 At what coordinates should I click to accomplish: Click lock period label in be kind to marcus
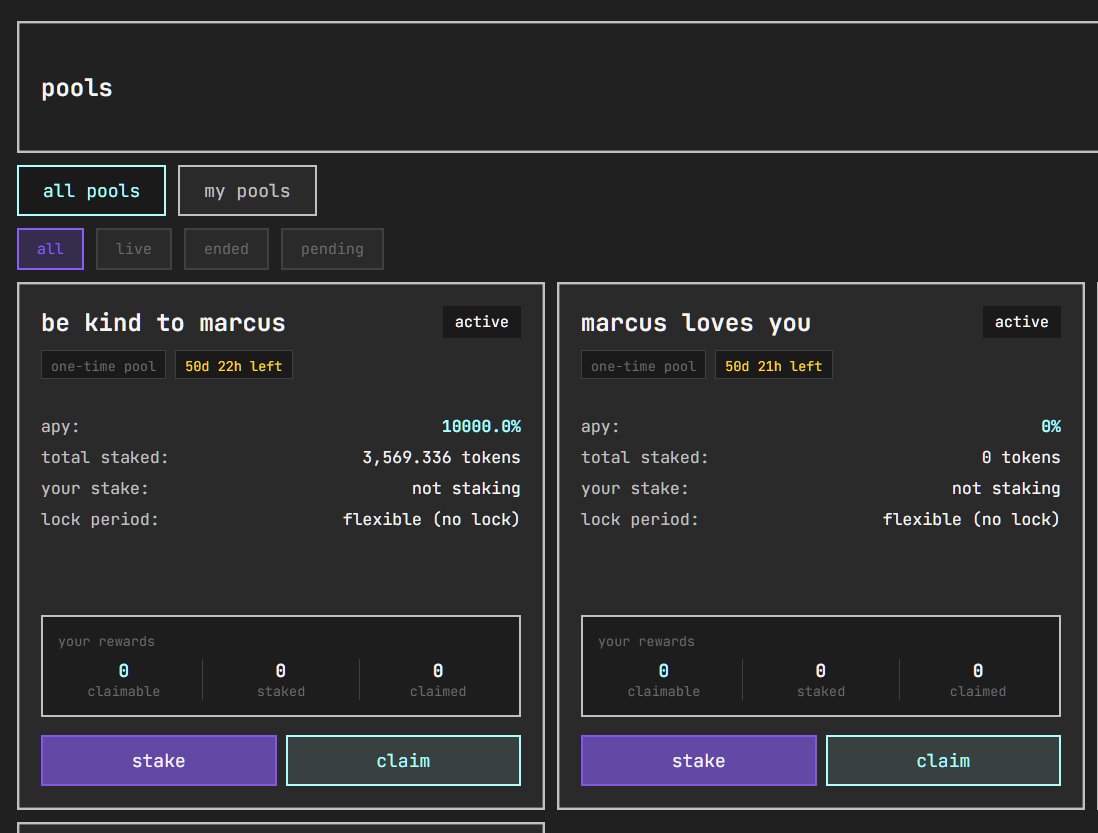point(100,519)
